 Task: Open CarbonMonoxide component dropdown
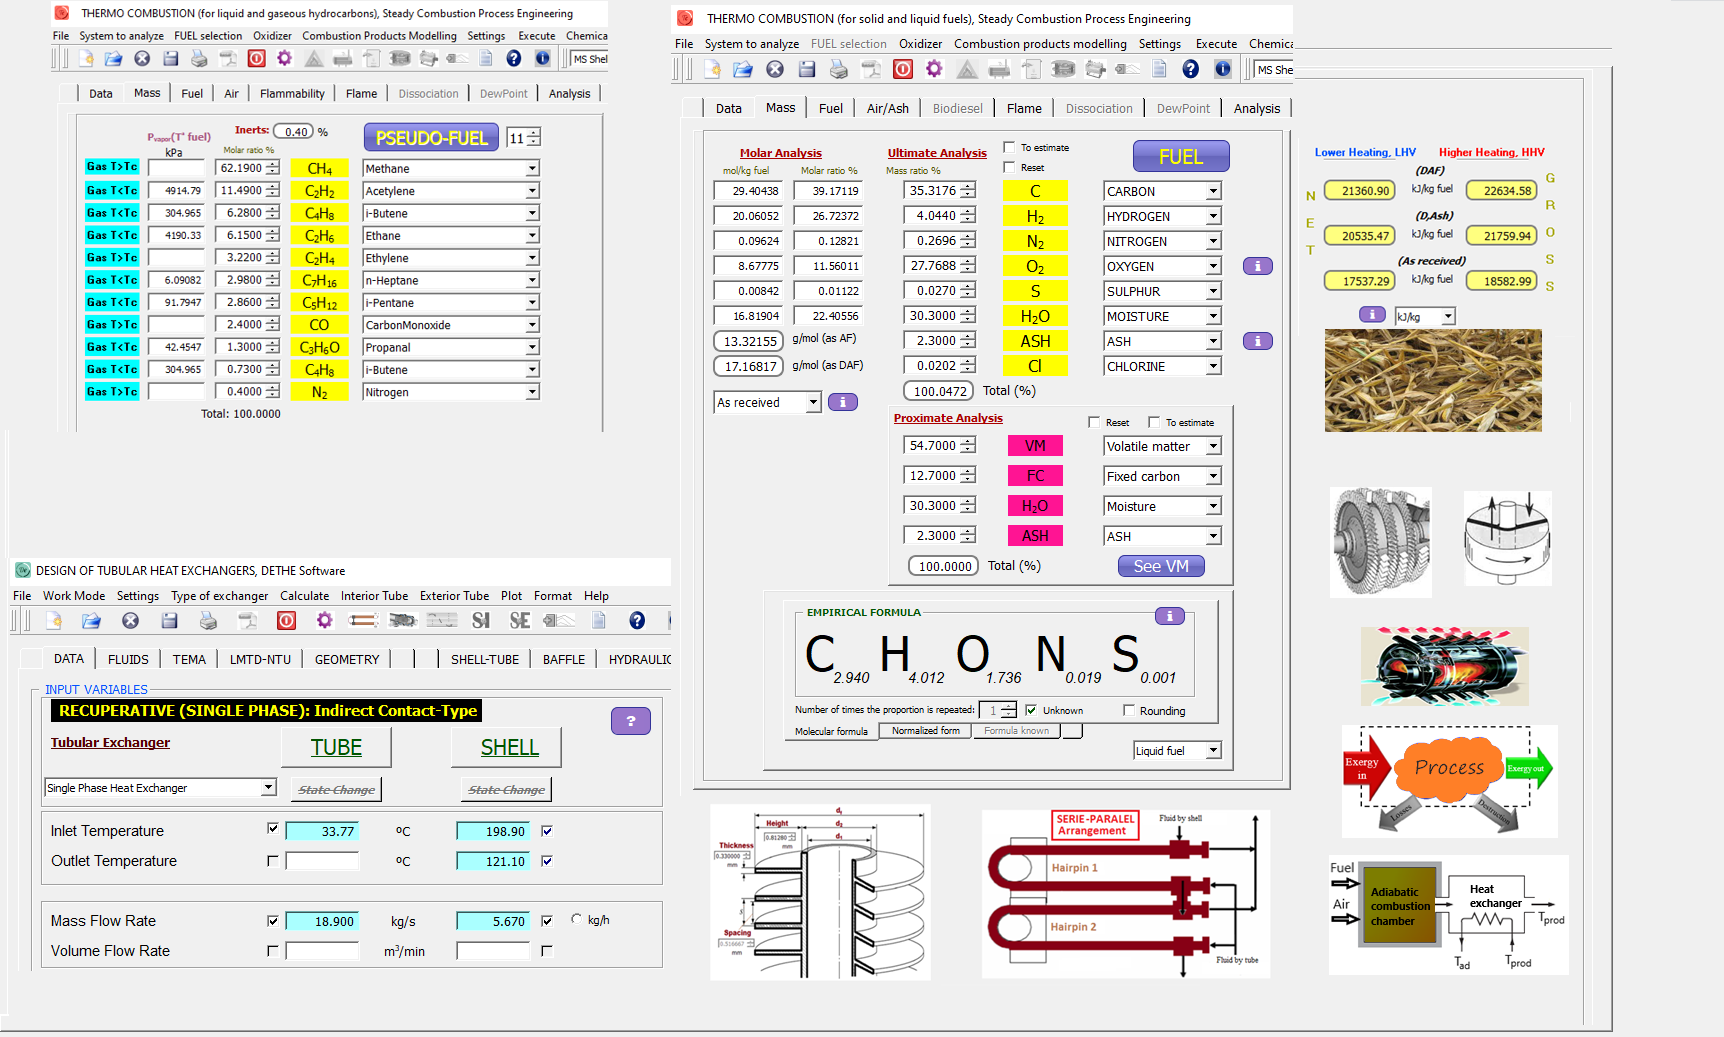pos(532,325)
